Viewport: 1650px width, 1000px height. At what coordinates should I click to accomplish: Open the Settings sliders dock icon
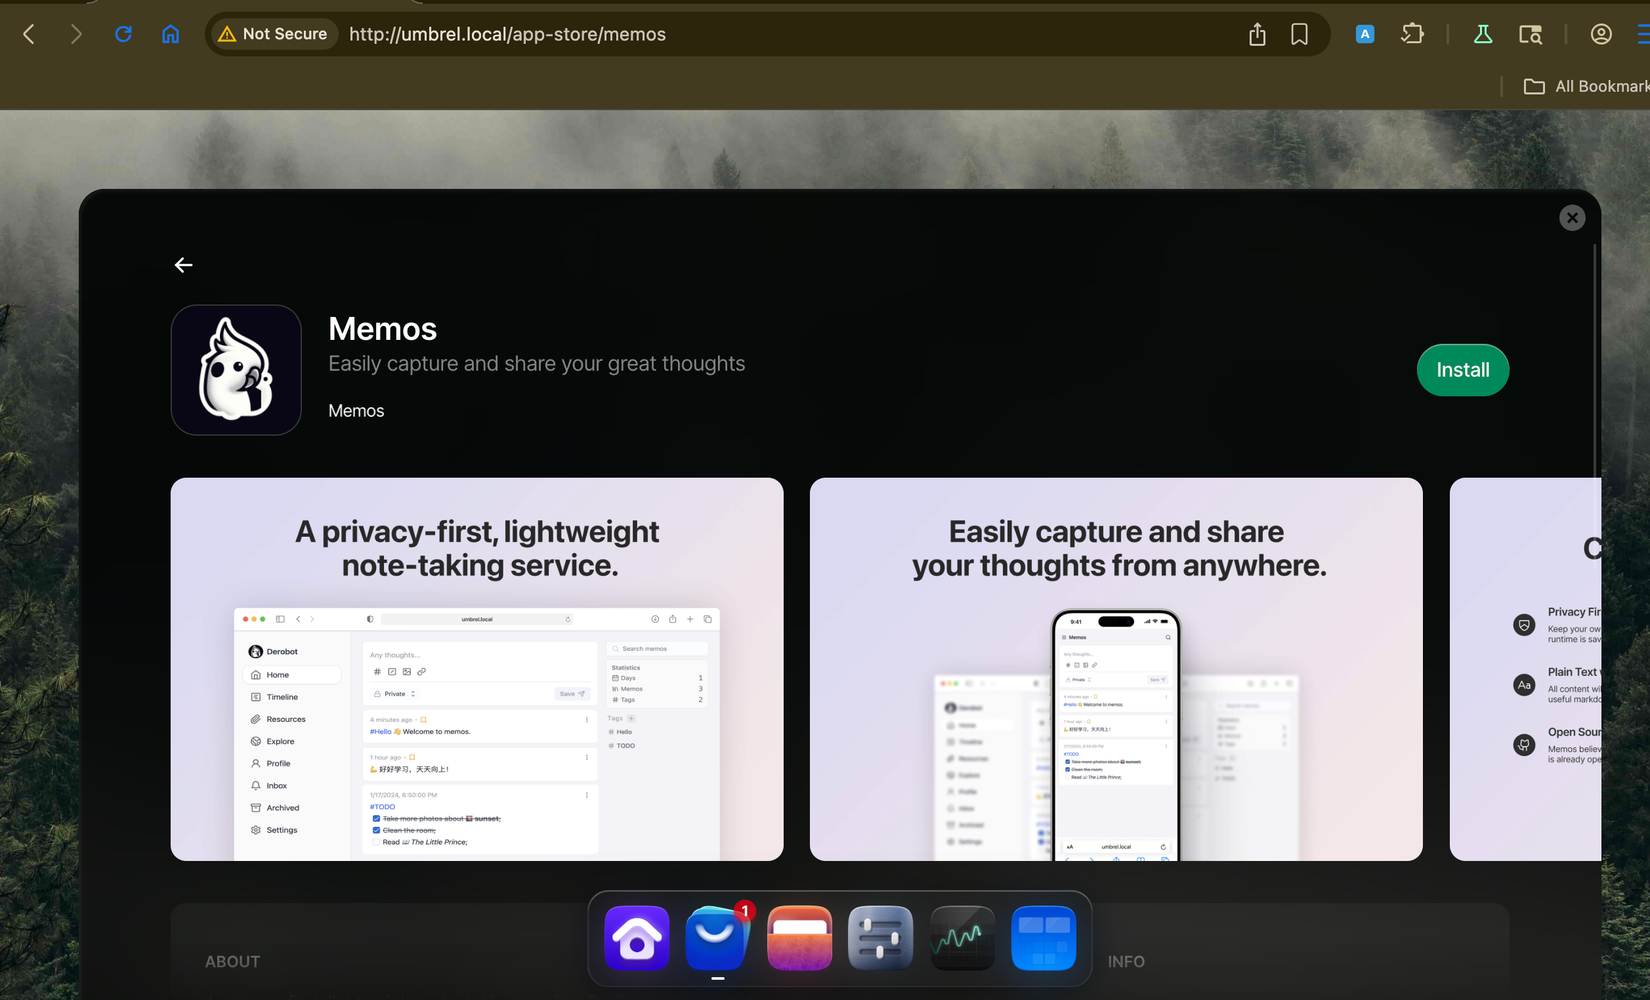tap(881, 938)
